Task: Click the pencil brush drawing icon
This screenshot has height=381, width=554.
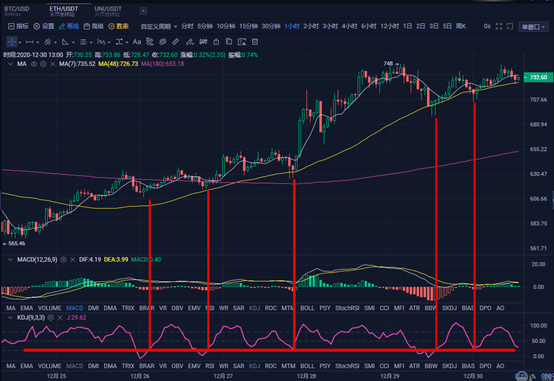Action: point(190,42)
